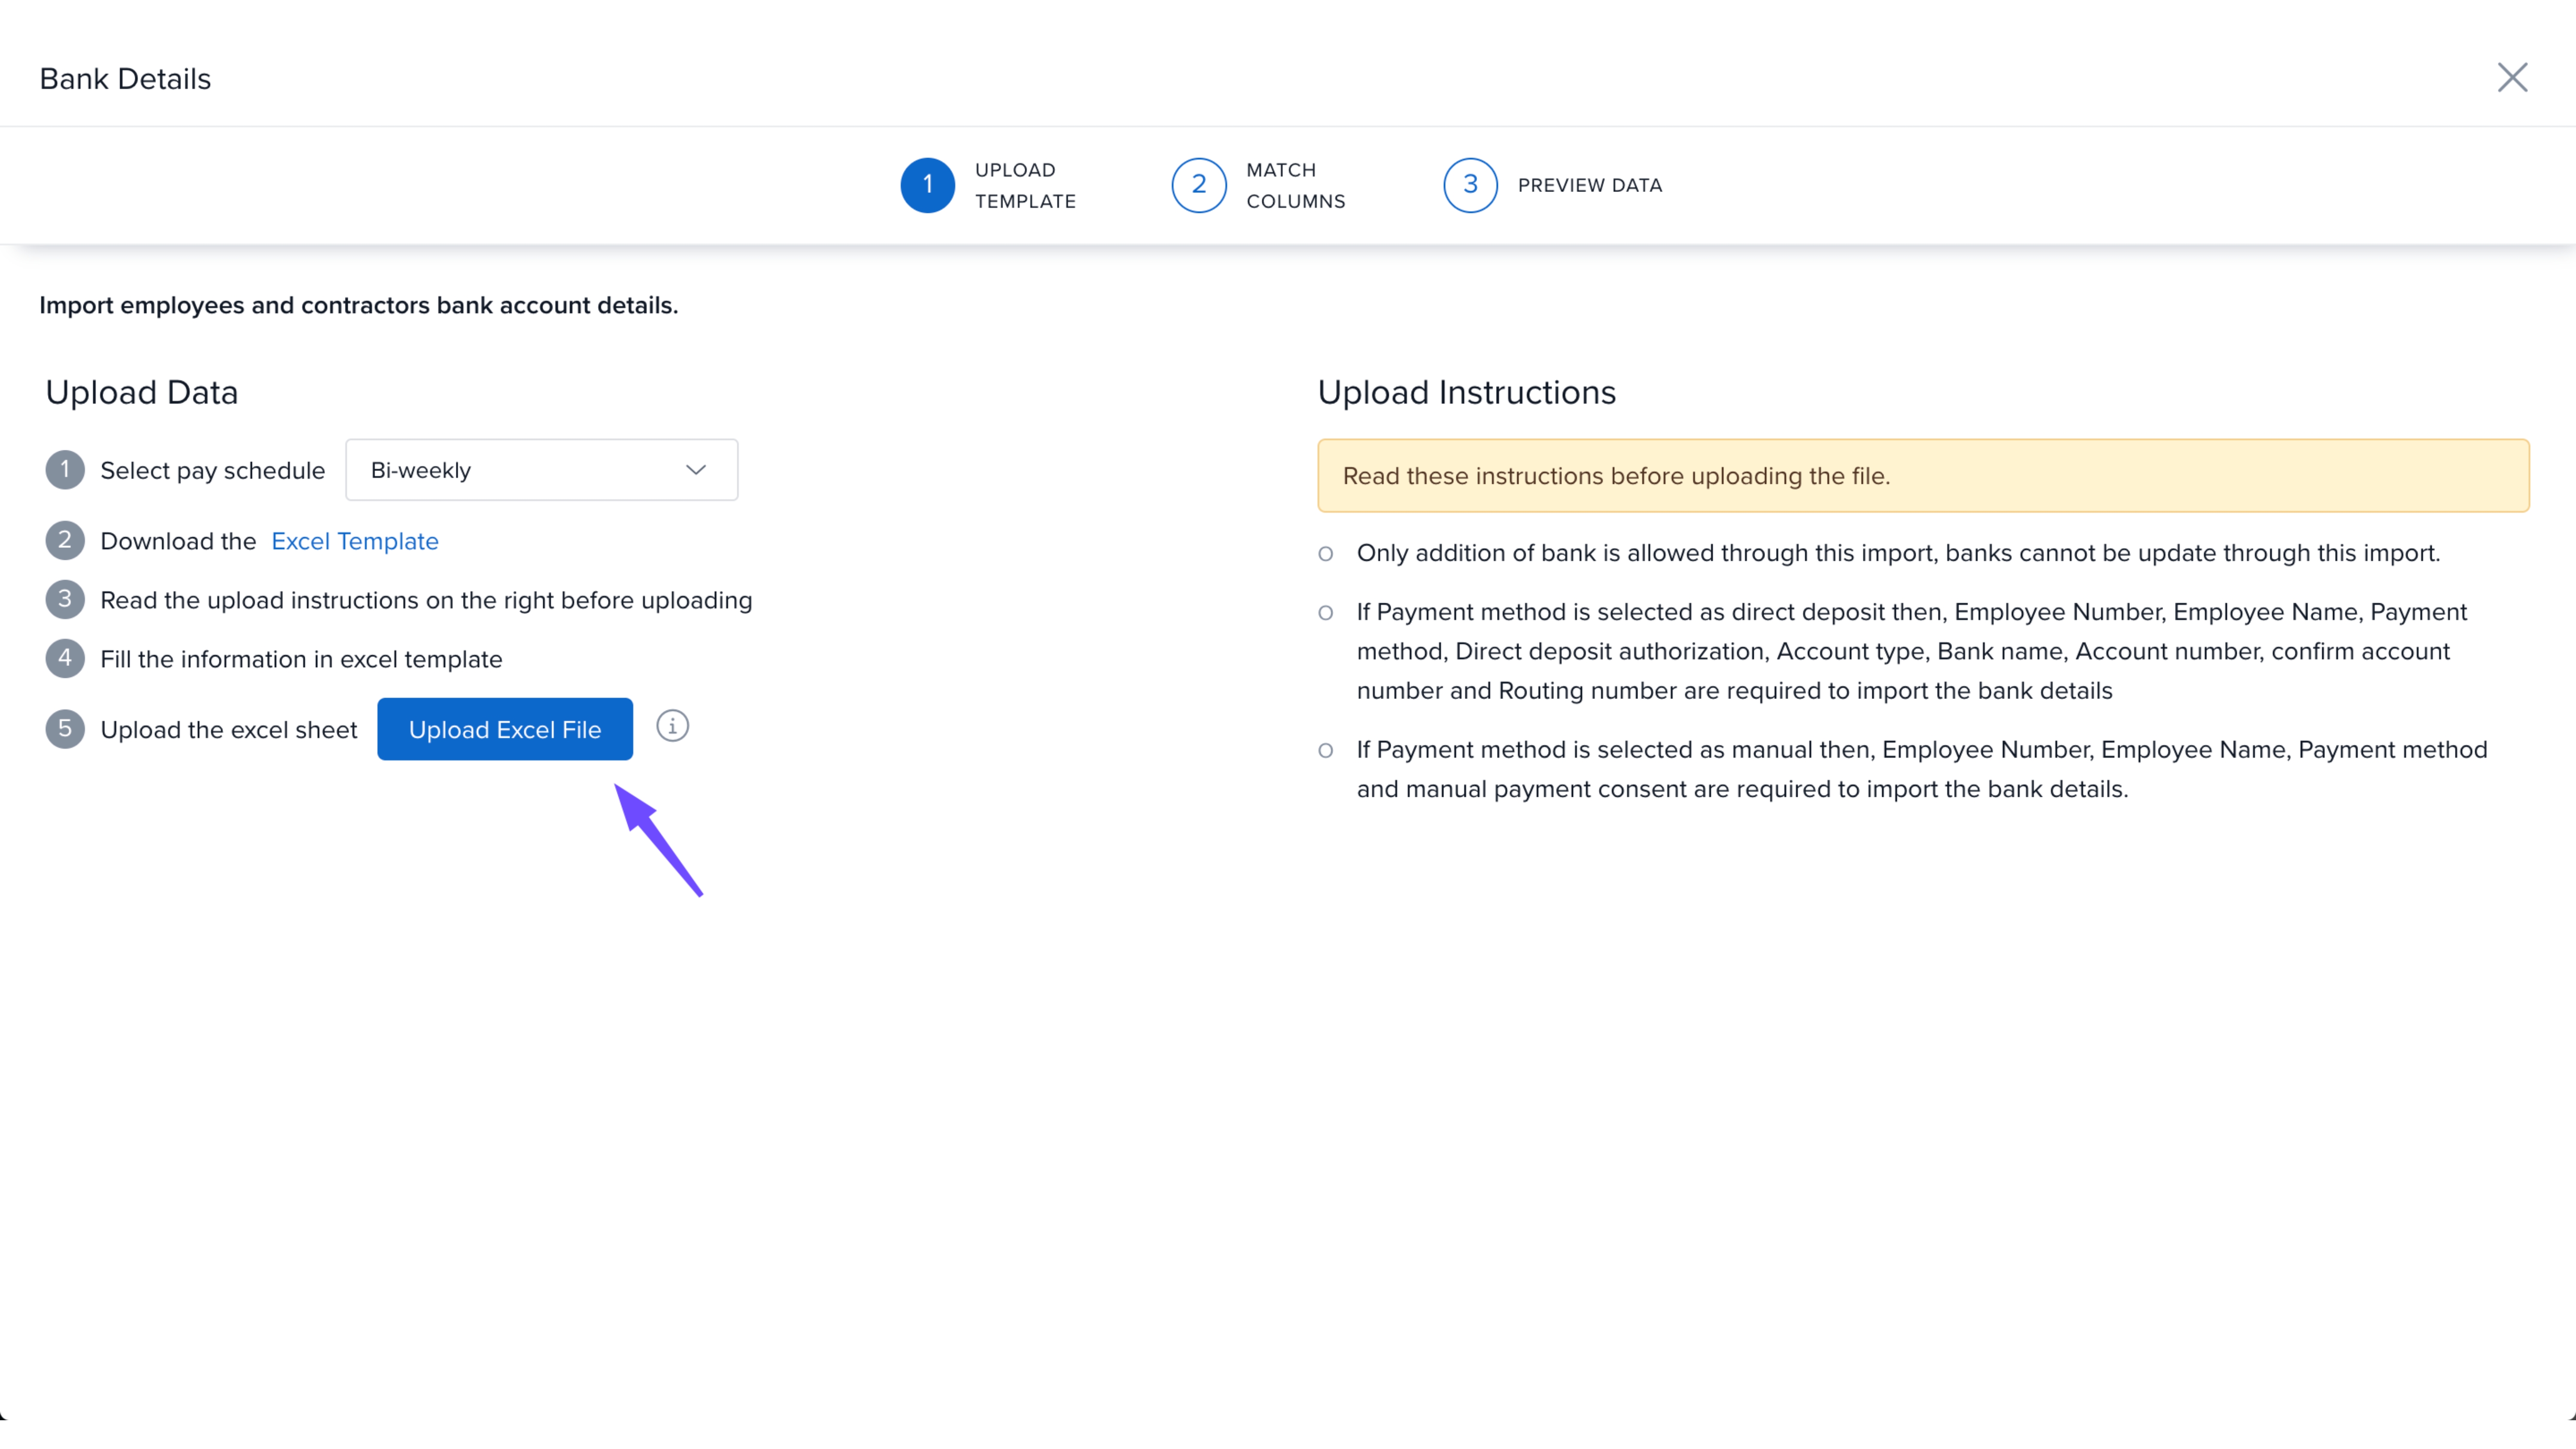Click the gray step 5 badge beside Upload

(x=65, y=729)
